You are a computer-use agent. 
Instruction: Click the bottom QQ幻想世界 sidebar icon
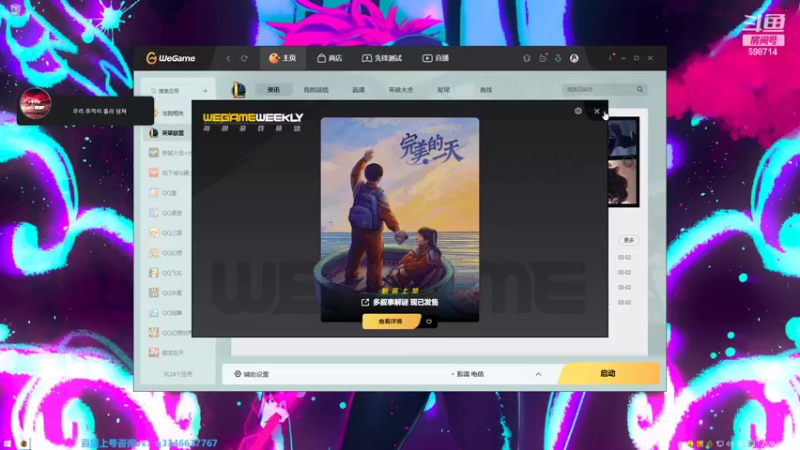pyautogui.click(x=154, y=333)
